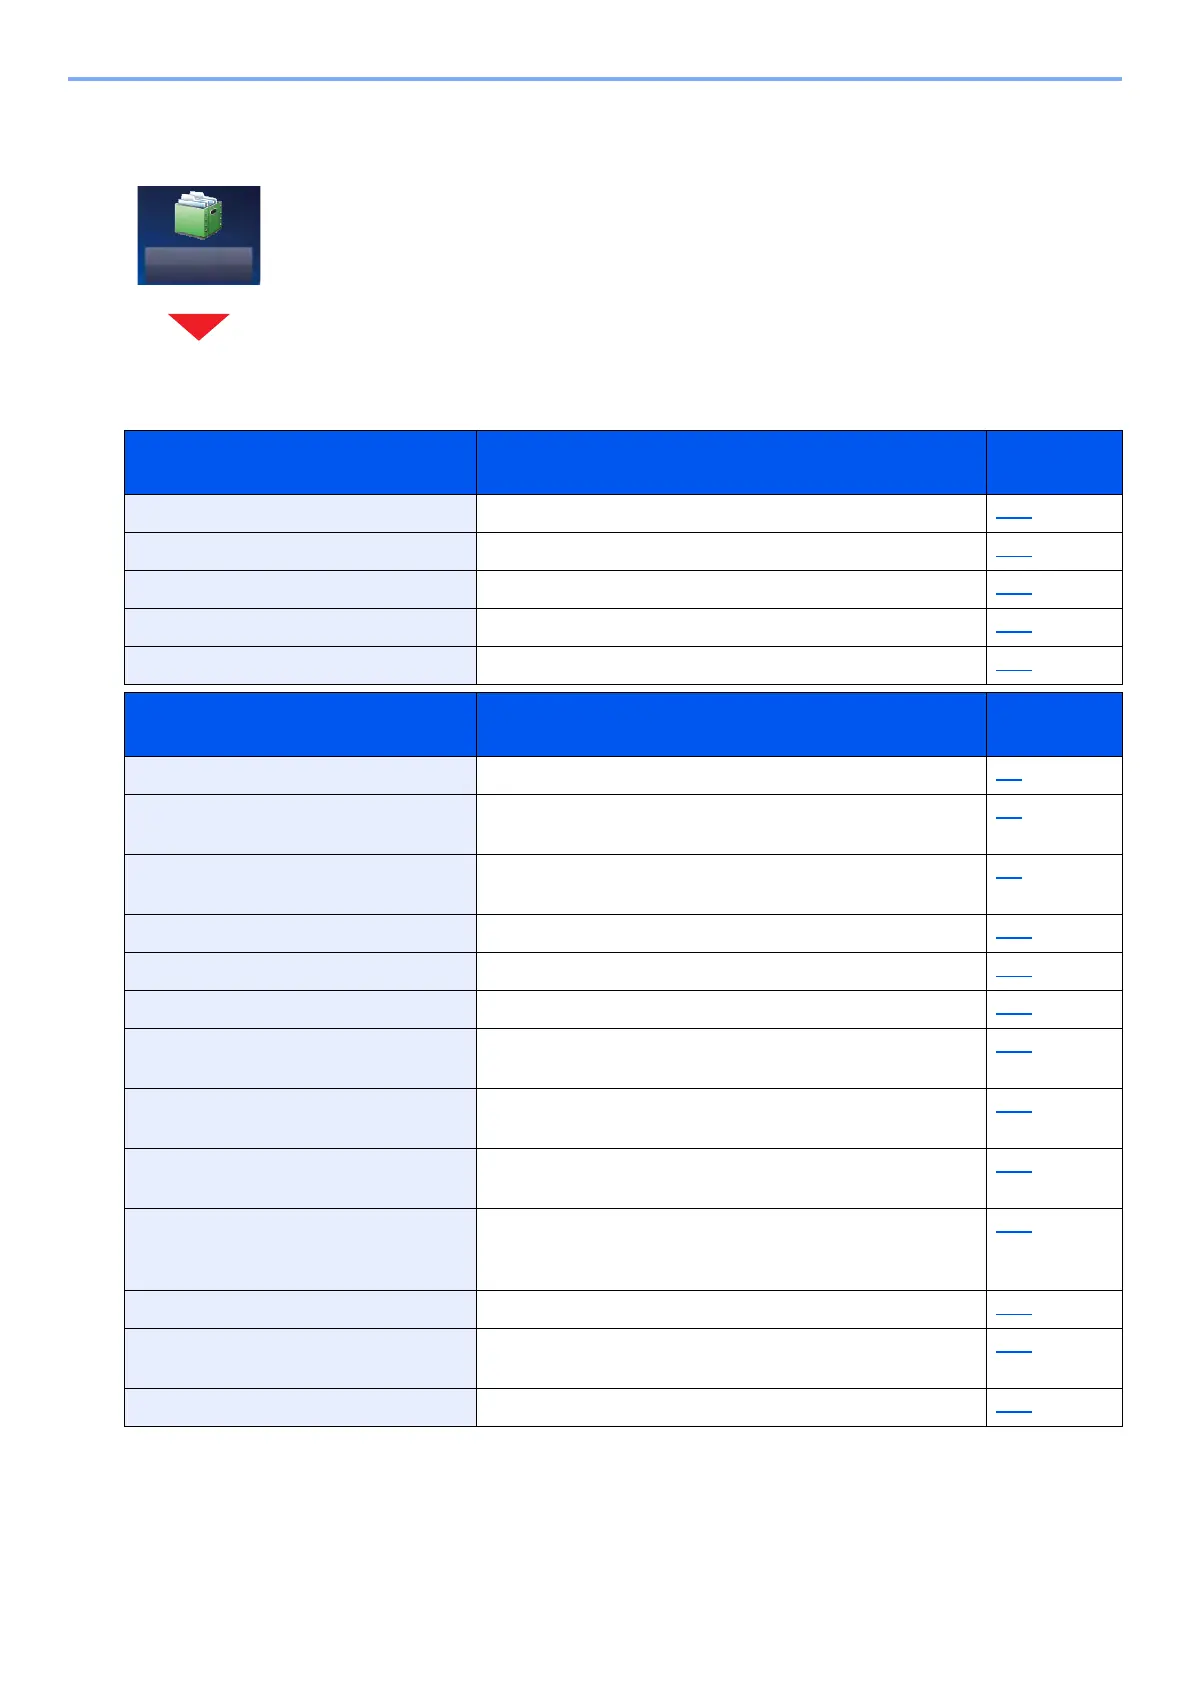
Task: Open page link in second table's first row
Action: (x=1009, y=776)
